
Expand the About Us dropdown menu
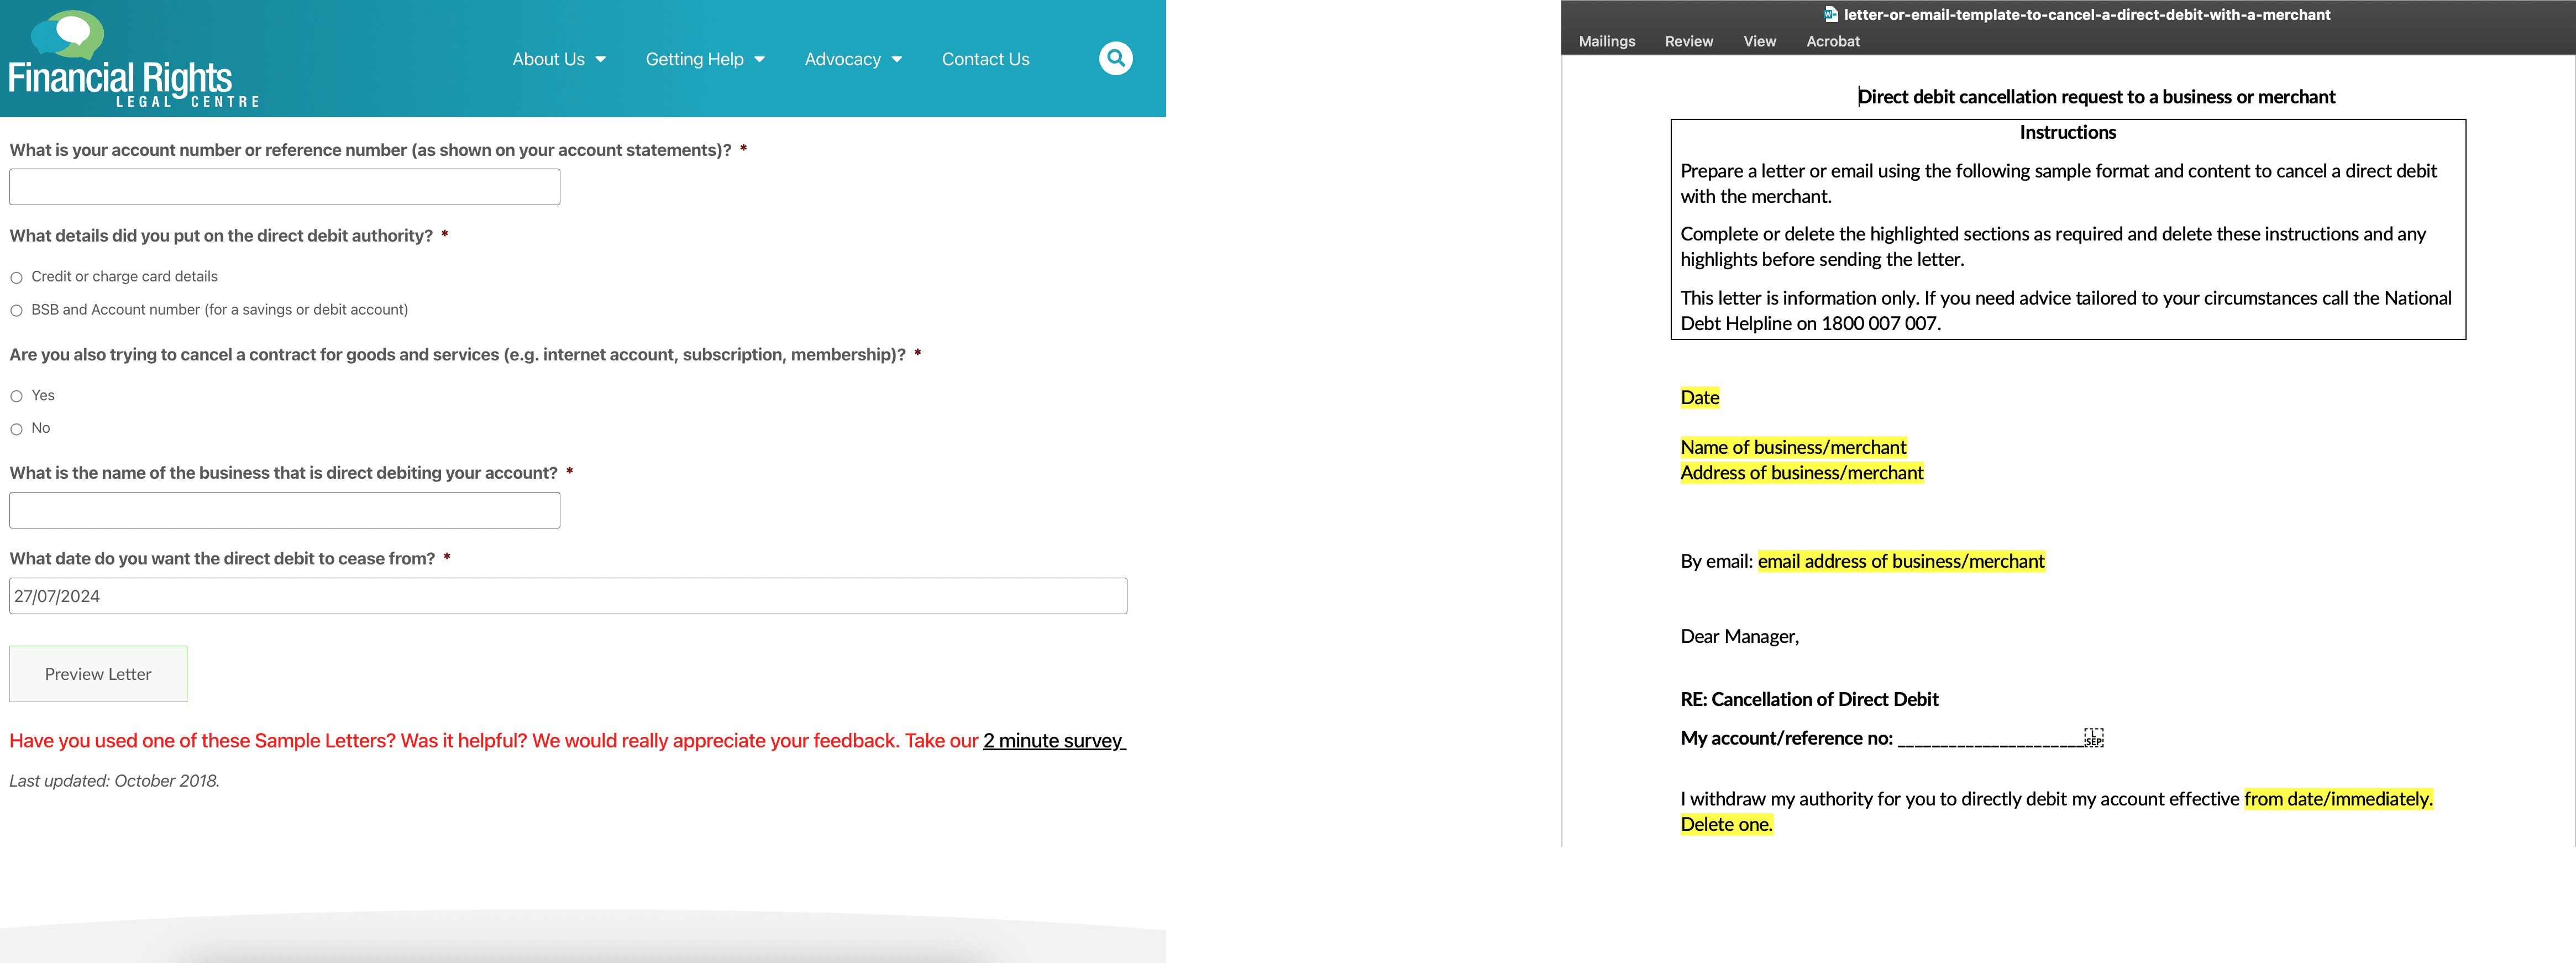pyautogui.click(x=559, y=59)
